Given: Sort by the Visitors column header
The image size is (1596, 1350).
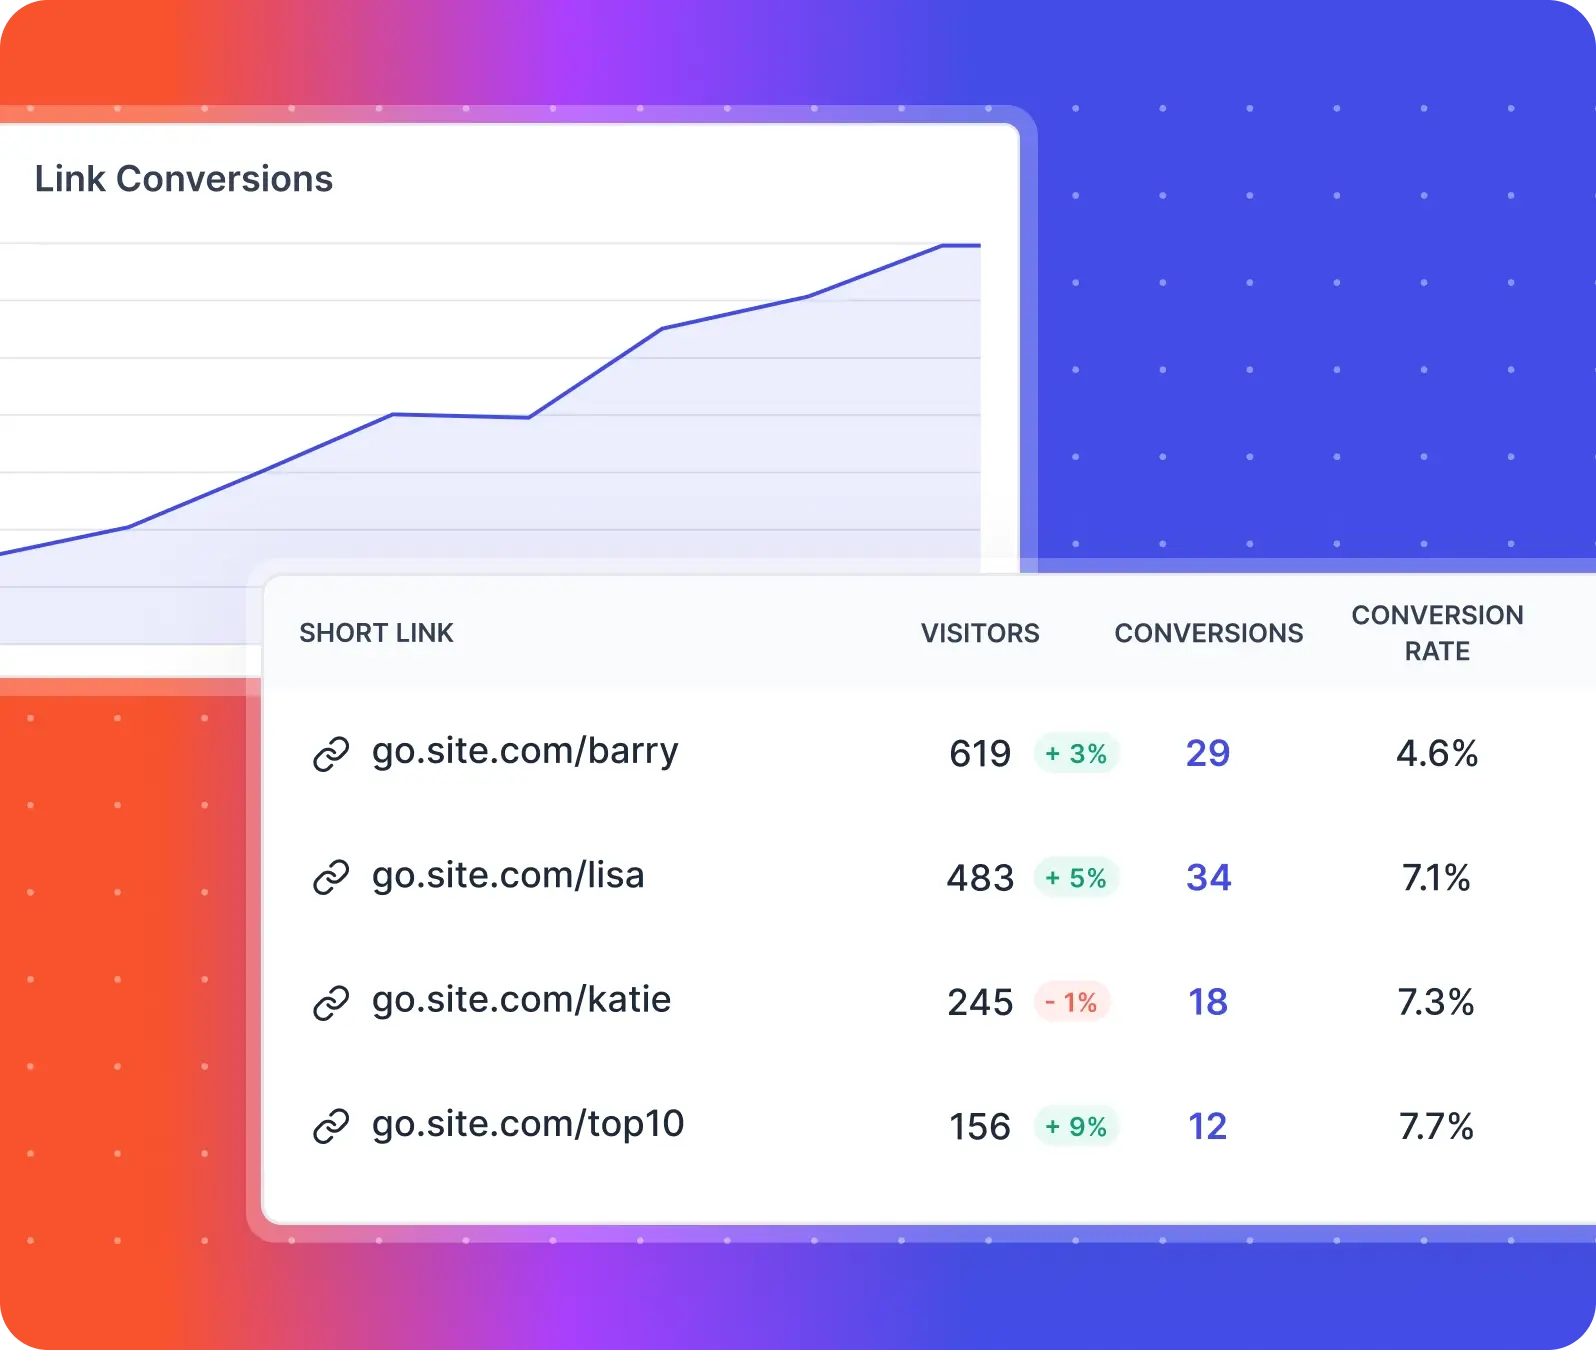Looking at the screenshot, I should [980, 633].
